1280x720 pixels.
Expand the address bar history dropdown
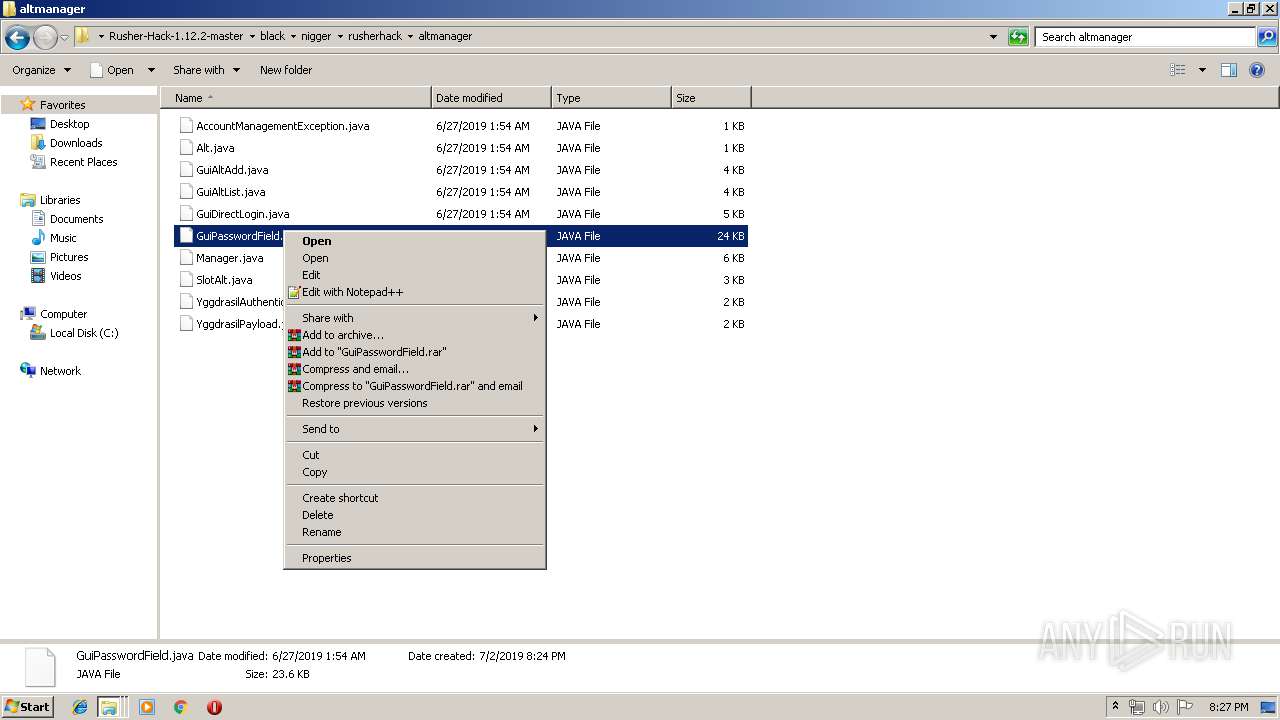click(993, 37)
